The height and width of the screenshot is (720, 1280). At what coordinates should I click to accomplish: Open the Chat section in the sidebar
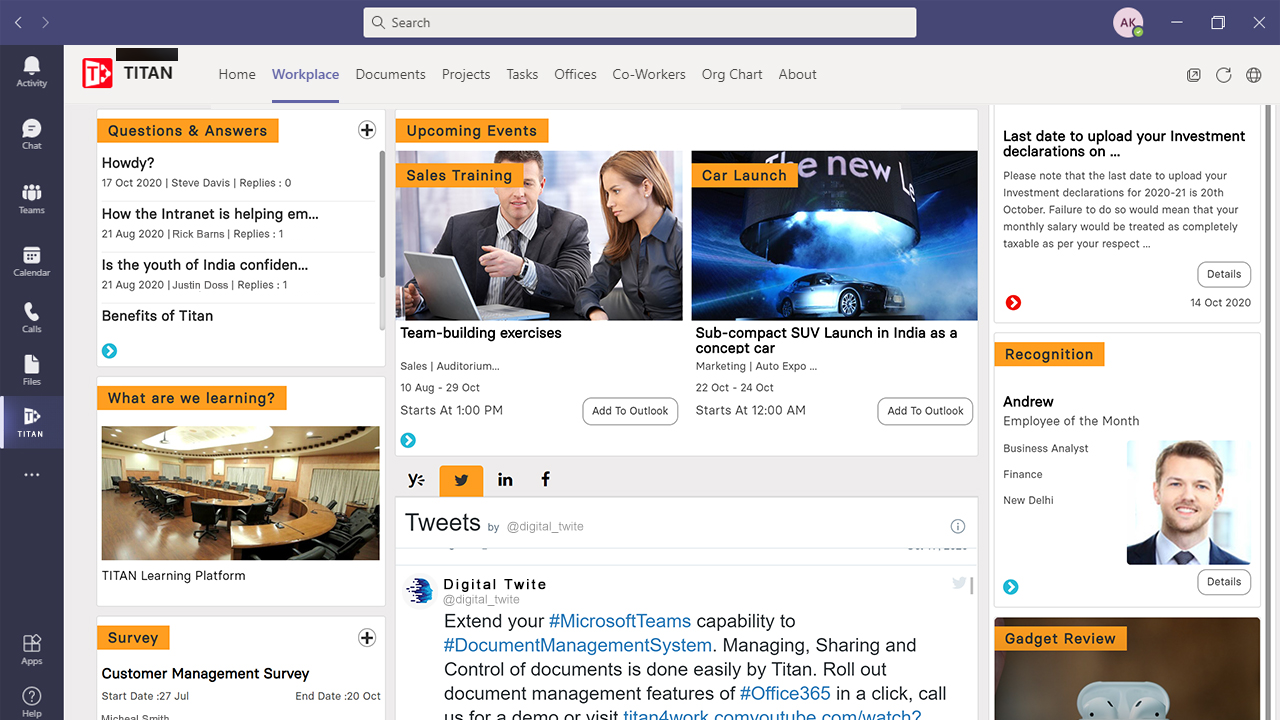click(x=31, y=131)
